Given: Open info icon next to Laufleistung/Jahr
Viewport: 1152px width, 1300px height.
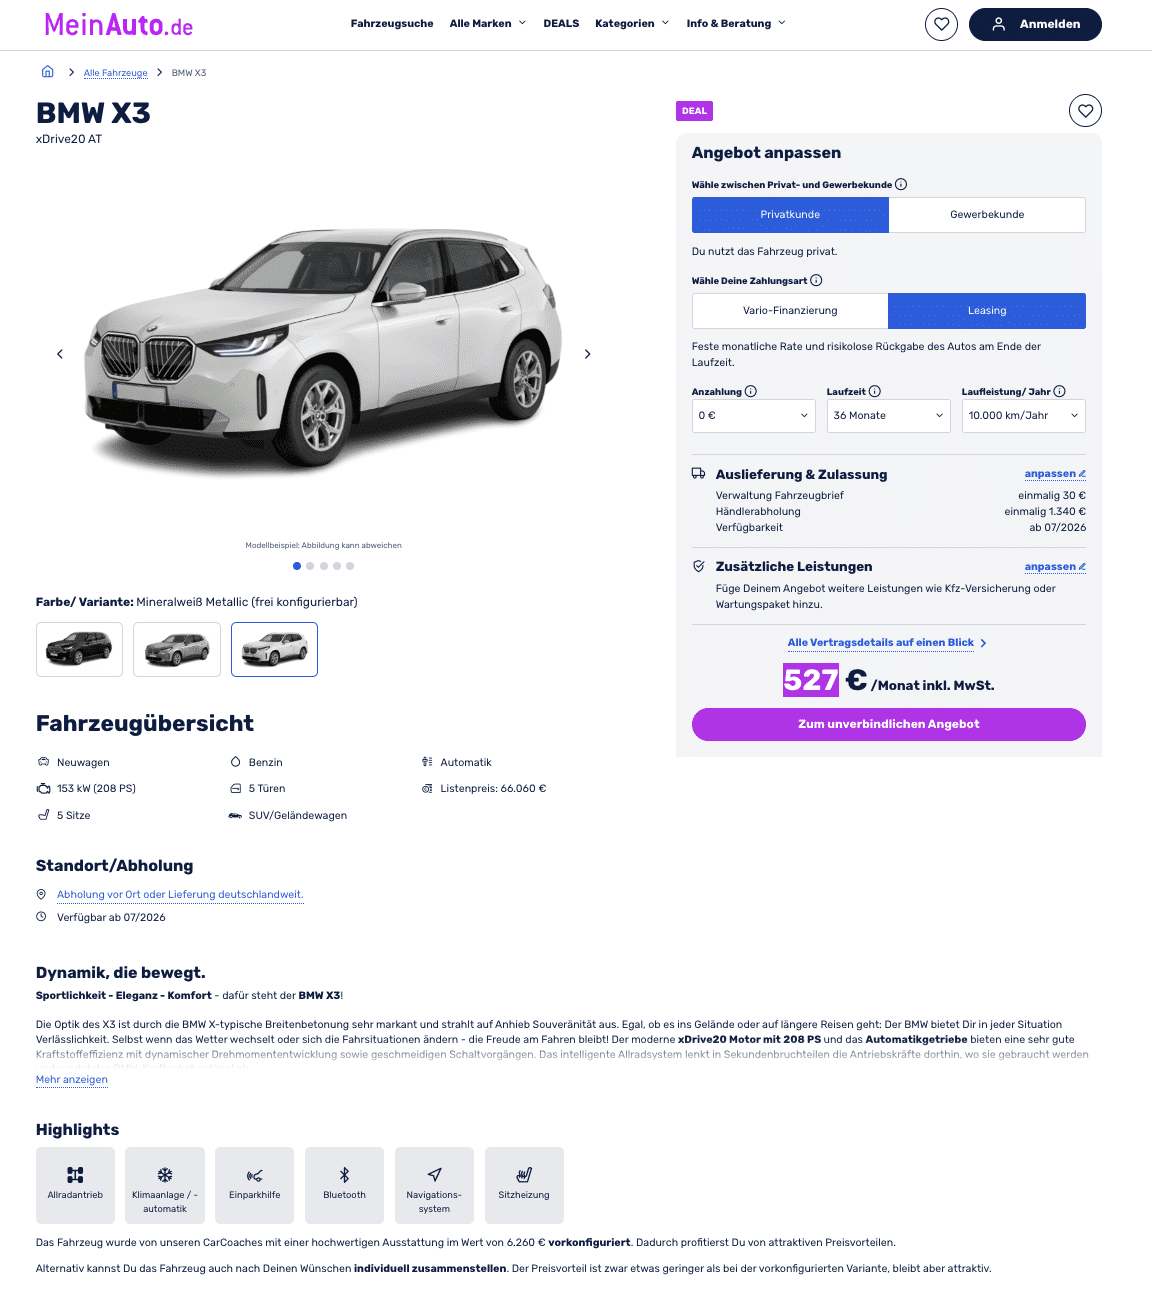Looking at the screenshot, I should 1060,391.
